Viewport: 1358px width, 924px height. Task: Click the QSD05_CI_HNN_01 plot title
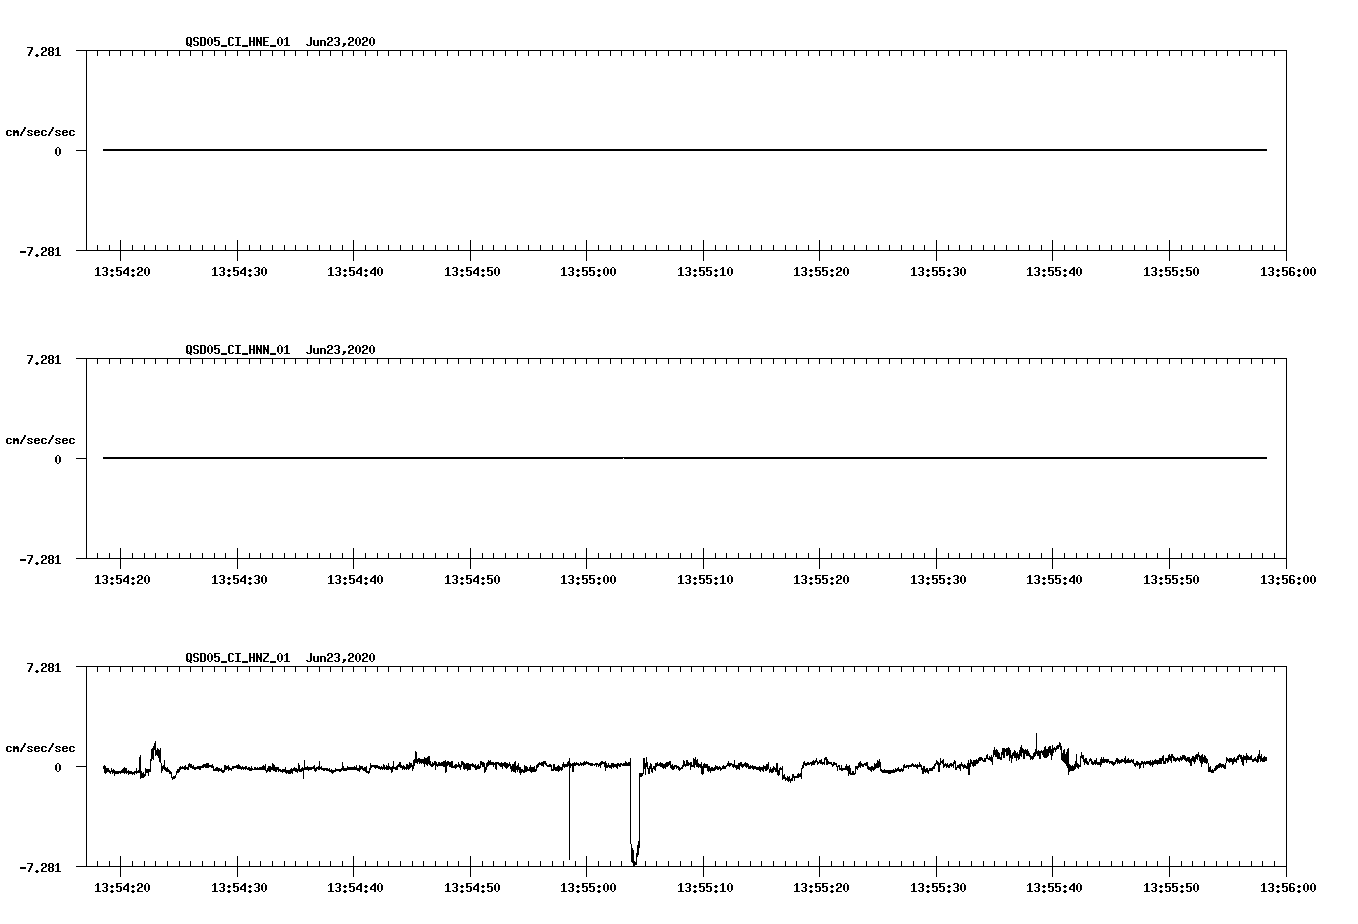pyautogui.click(x=280, y=349)
